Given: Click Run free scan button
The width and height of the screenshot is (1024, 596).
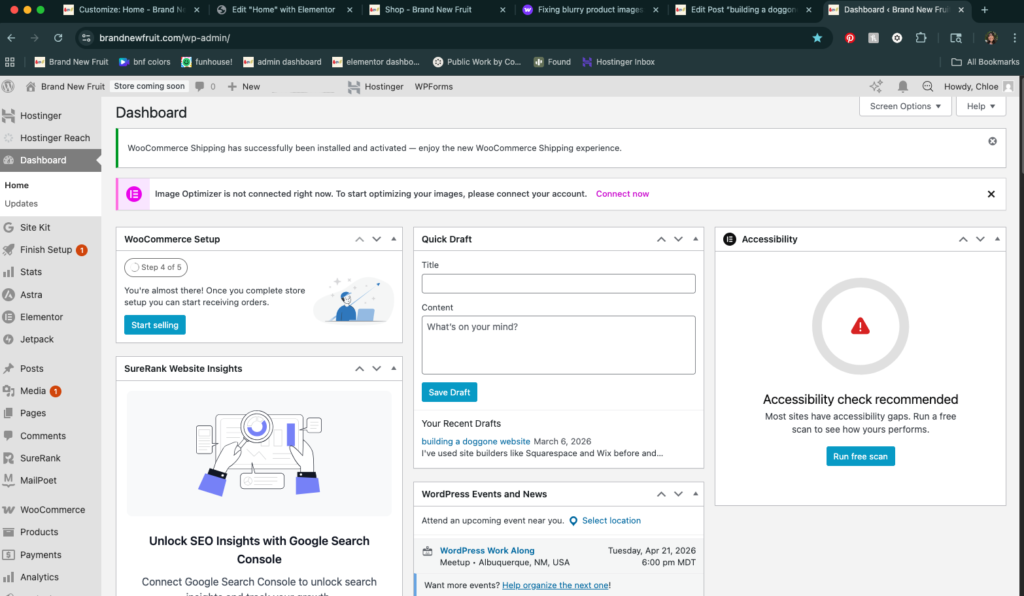Looking at the screenshot, I should (860, 456).
